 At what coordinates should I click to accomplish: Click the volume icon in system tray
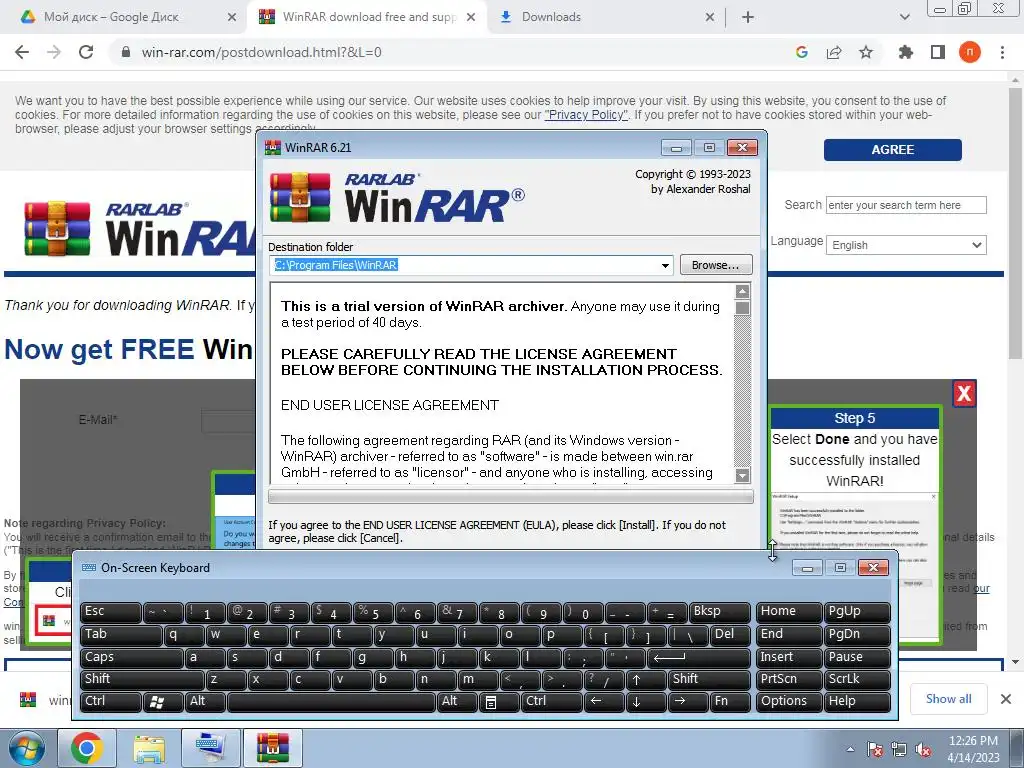click(923, 750)
